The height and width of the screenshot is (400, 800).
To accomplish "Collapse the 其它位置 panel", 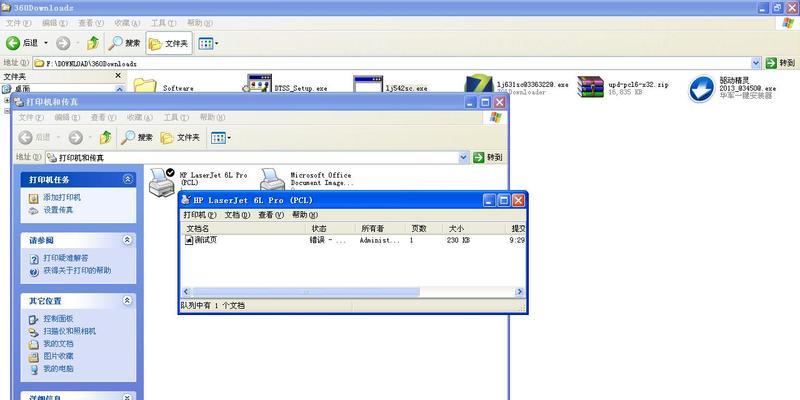I will pos(128,301).
